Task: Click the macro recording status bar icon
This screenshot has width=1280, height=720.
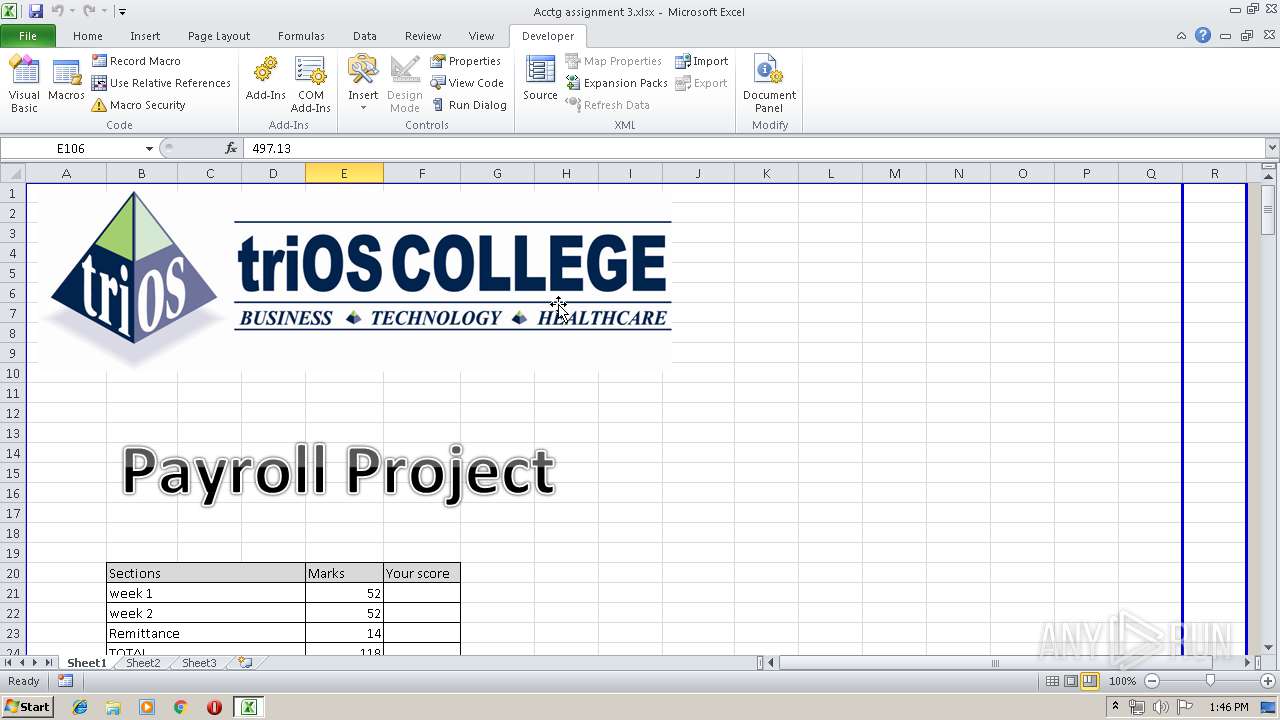Action: [x=65, y=681]
